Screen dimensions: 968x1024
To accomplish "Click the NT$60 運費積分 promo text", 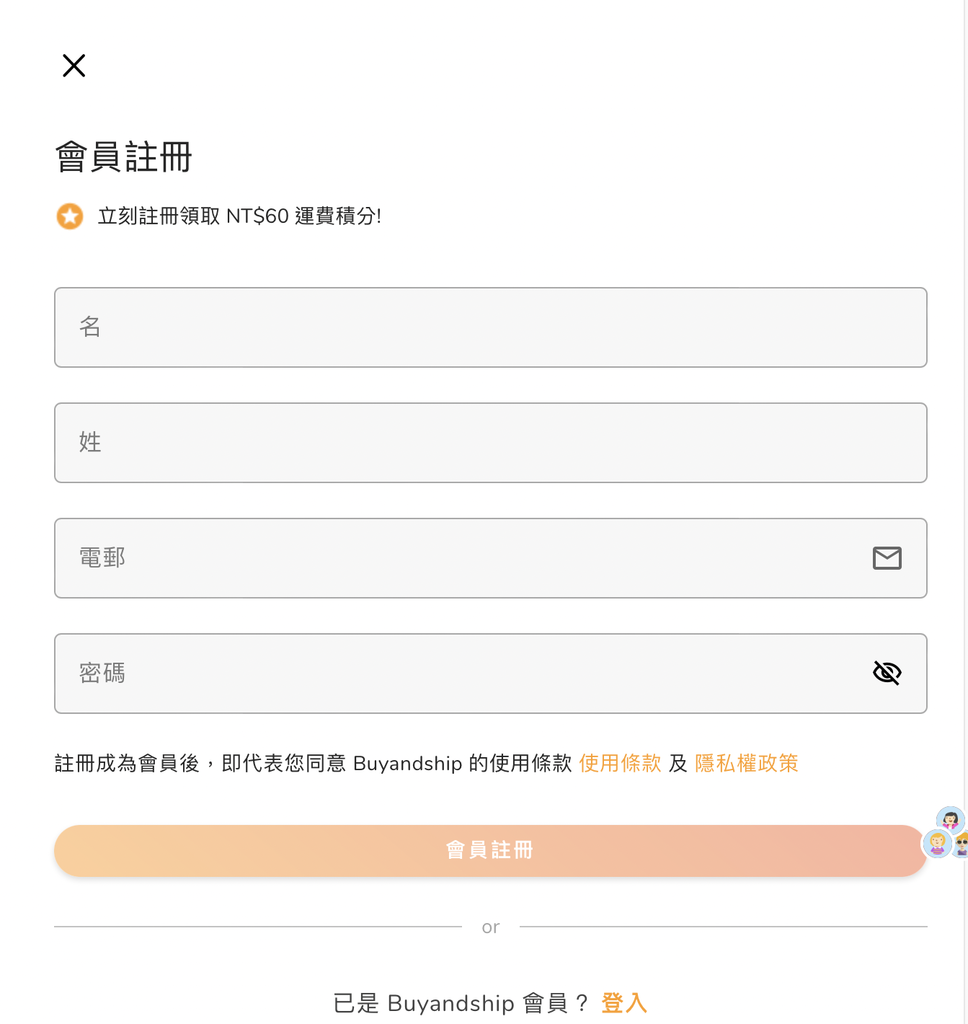I will [239, 216].
